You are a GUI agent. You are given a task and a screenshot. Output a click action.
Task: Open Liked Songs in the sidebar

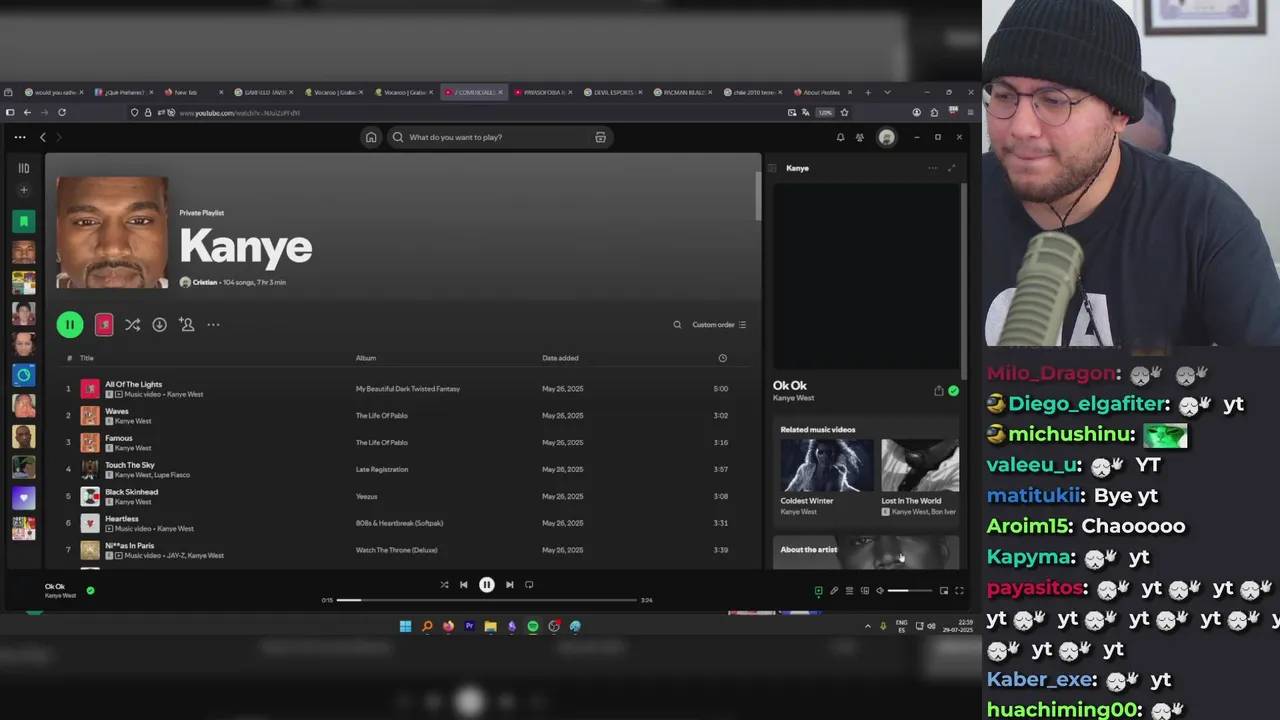[24, 221]
